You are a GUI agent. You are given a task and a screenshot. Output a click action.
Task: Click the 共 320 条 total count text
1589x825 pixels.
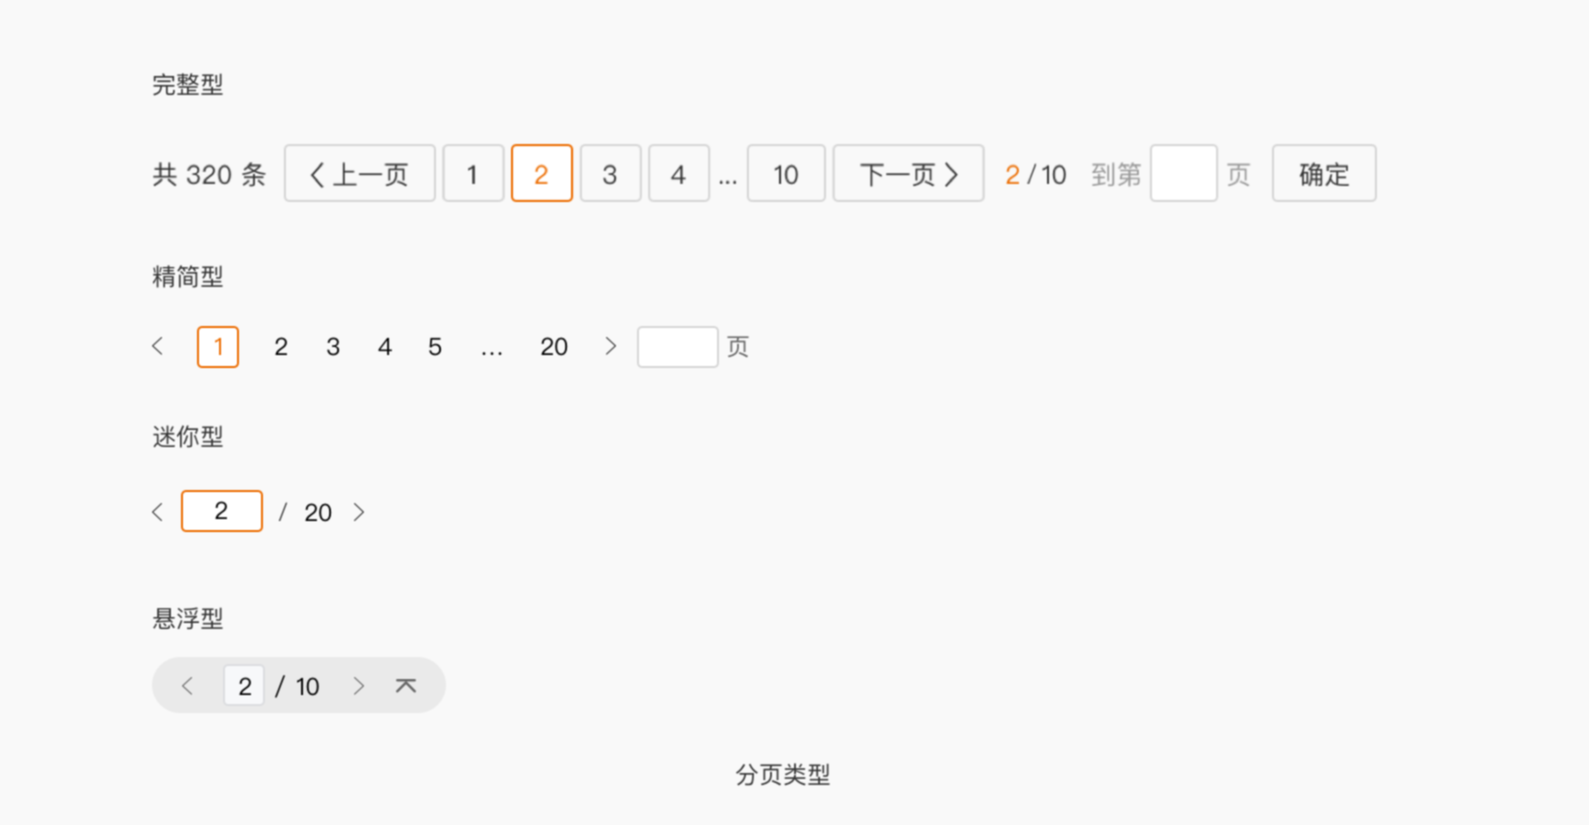(x=209, y=175)
